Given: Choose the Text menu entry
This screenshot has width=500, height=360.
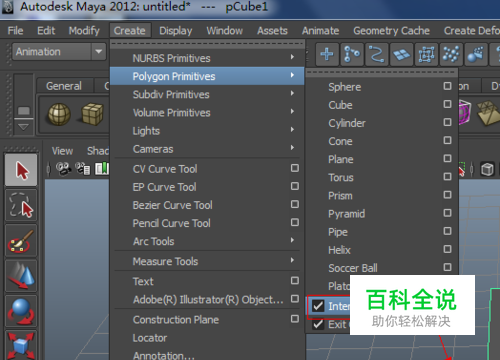Looking at the screenshot, I should click(x=143, y=281).
